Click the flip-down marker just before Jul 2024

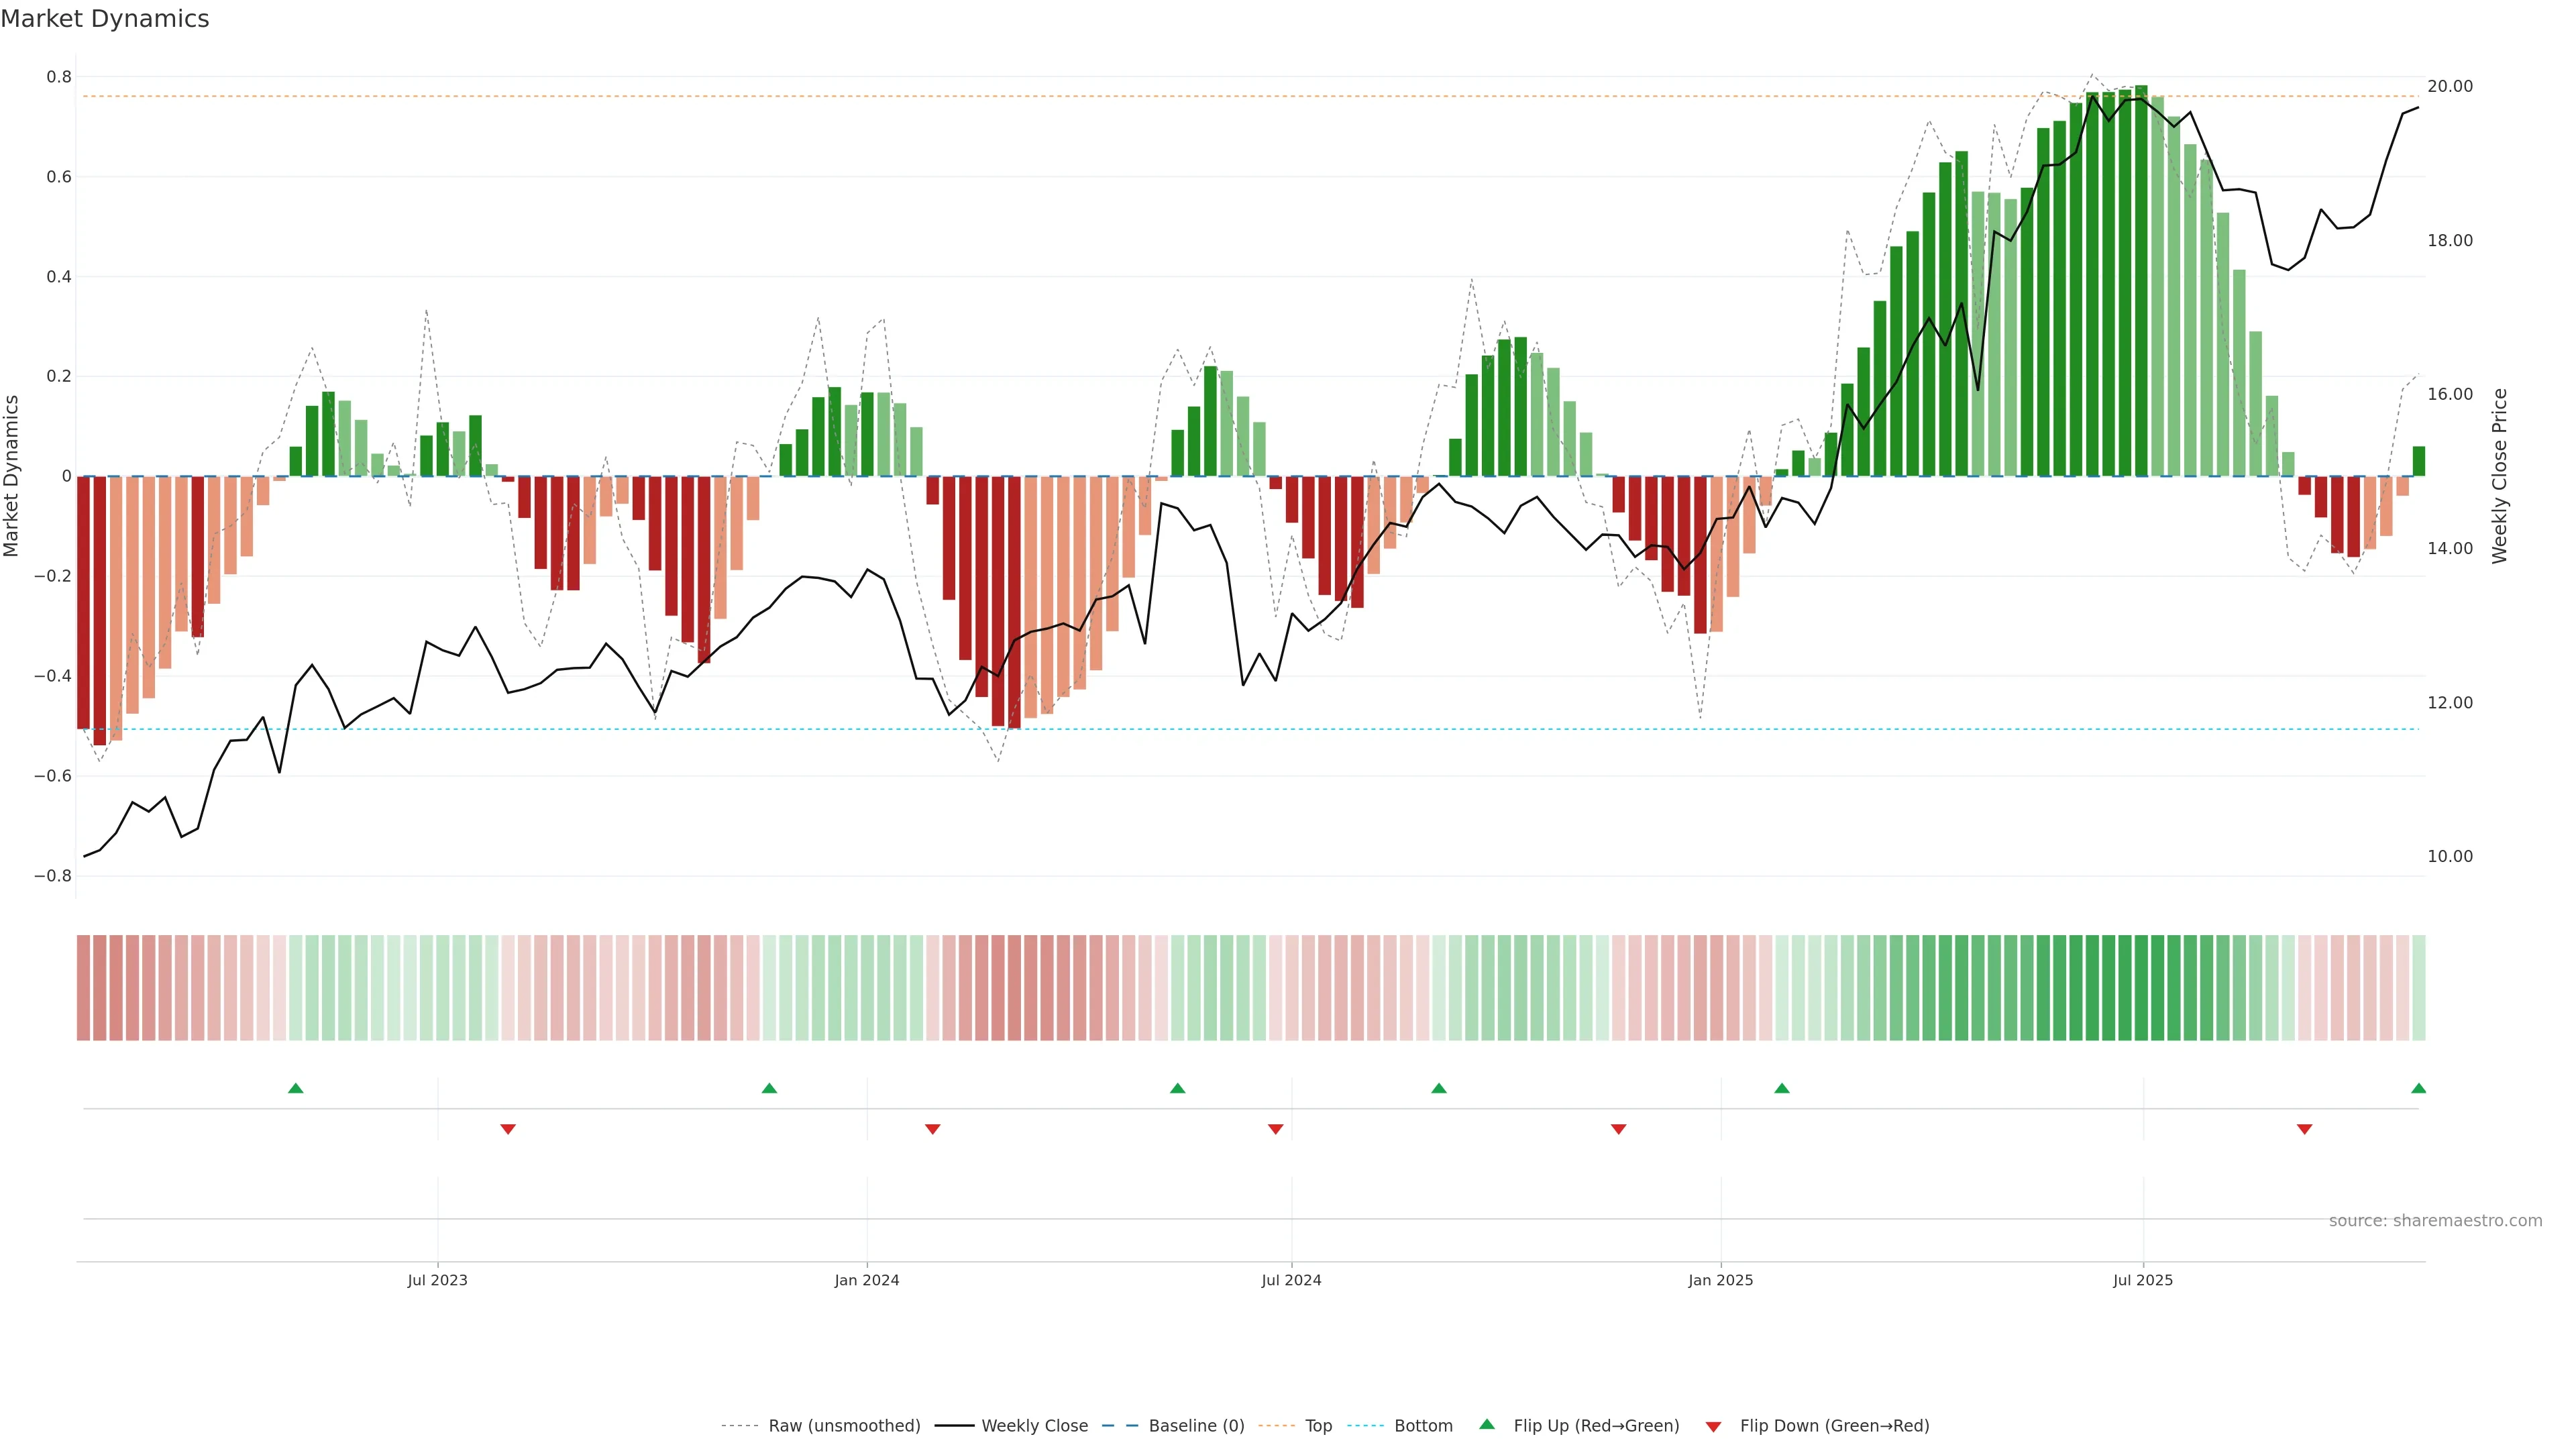pyautogui.click(x=1275, y=1129)
